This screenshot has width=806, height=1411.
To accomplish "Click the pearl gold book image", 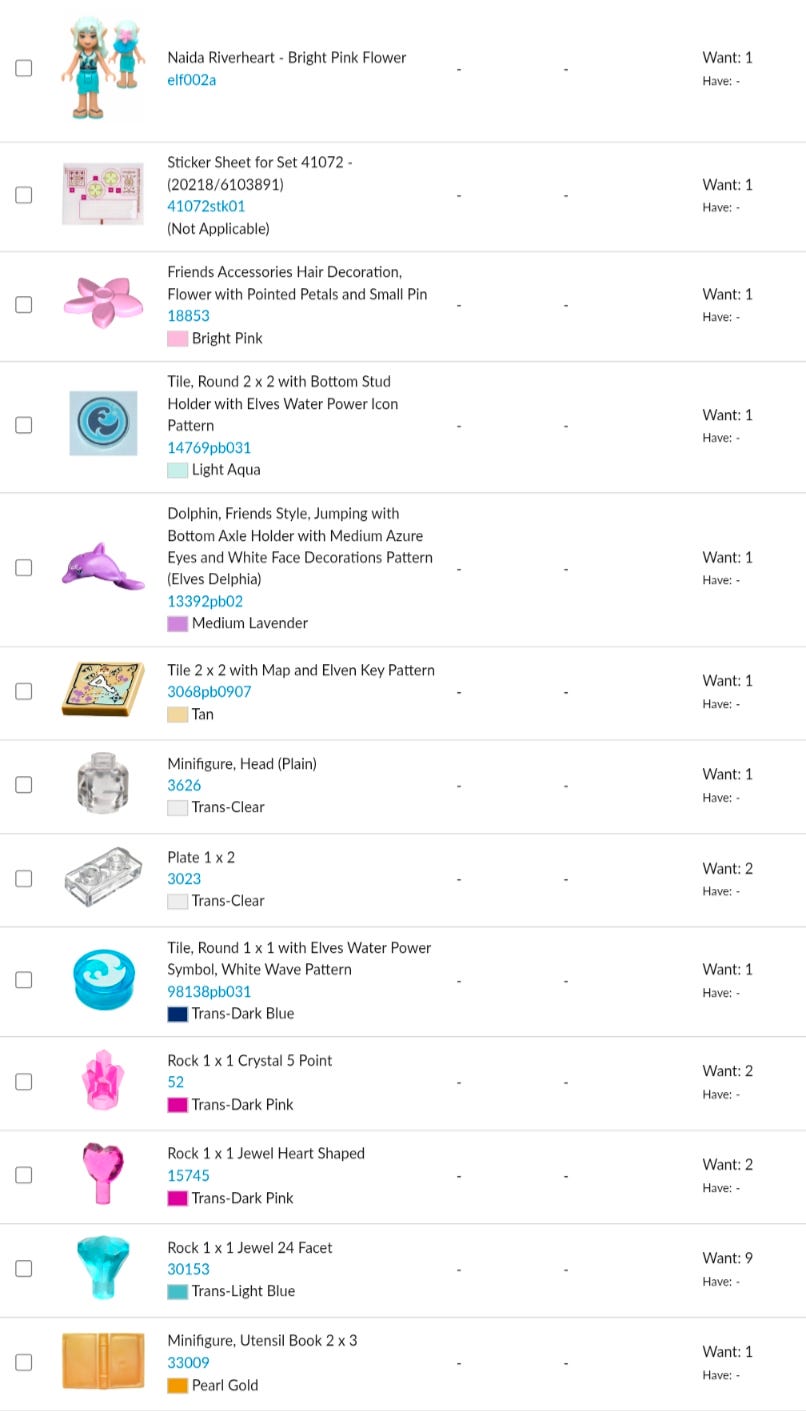I will (103, 1360).
